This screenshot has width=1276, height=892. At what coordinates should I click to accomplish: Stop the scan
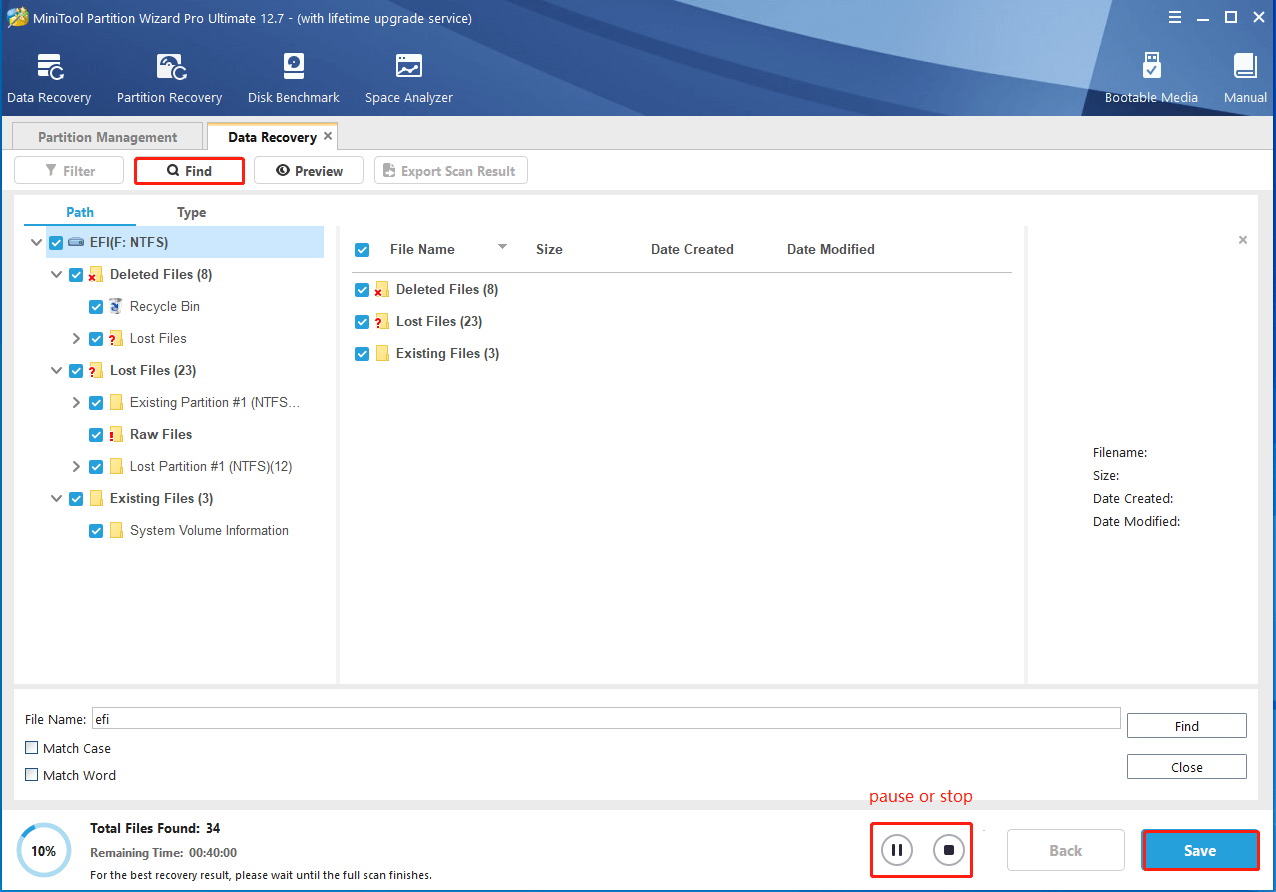[x=949, y=851]
